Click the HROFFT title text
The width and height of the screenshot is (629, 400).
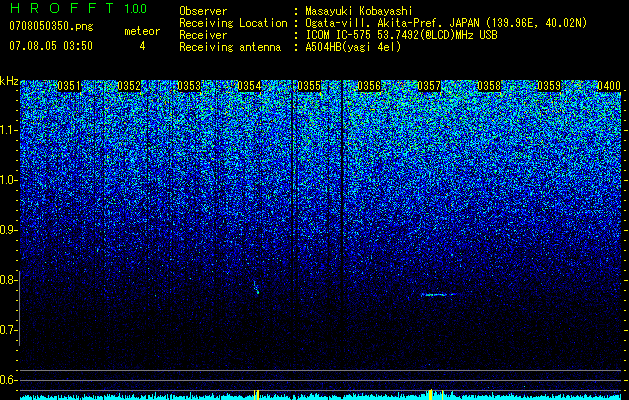(x=62, y=8)
